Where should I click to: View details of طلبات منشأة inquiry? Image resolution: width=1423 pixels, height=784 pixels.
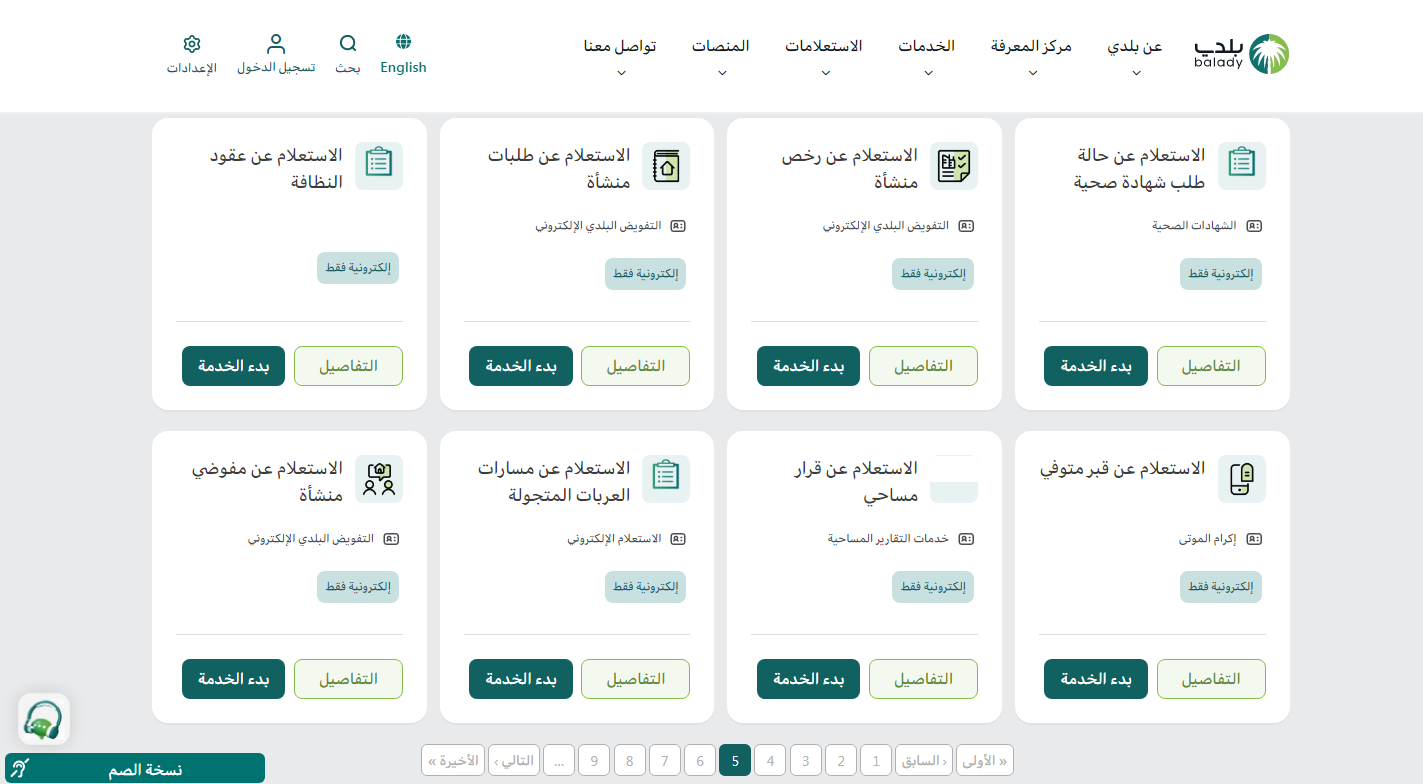pyautogui.click(x=635, y=366)
